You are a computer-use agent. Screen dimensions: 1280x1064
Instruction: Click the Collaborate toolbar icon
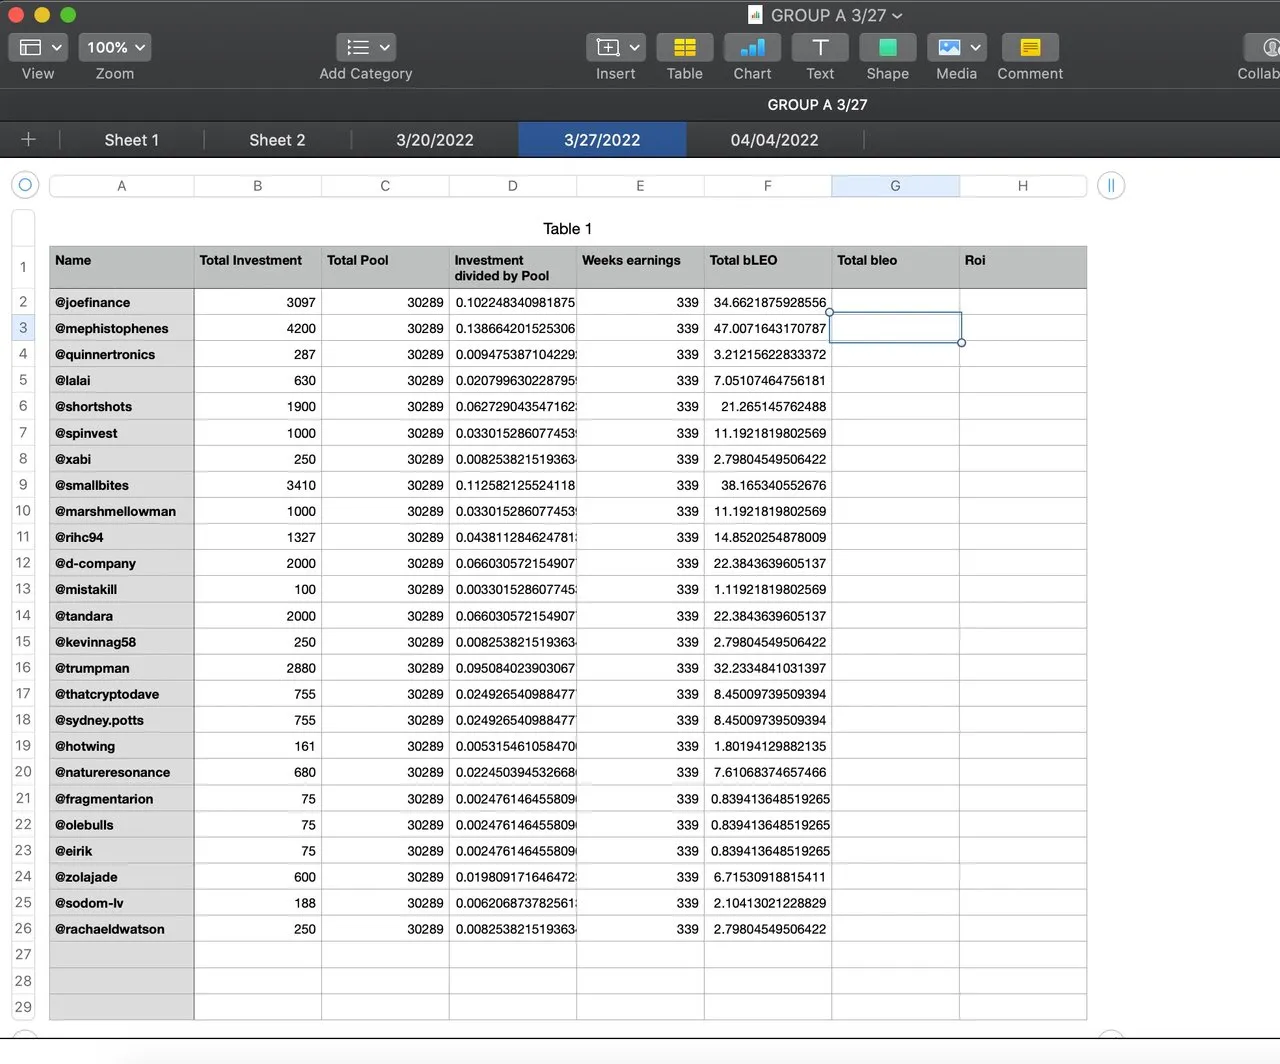point(1265,47)
